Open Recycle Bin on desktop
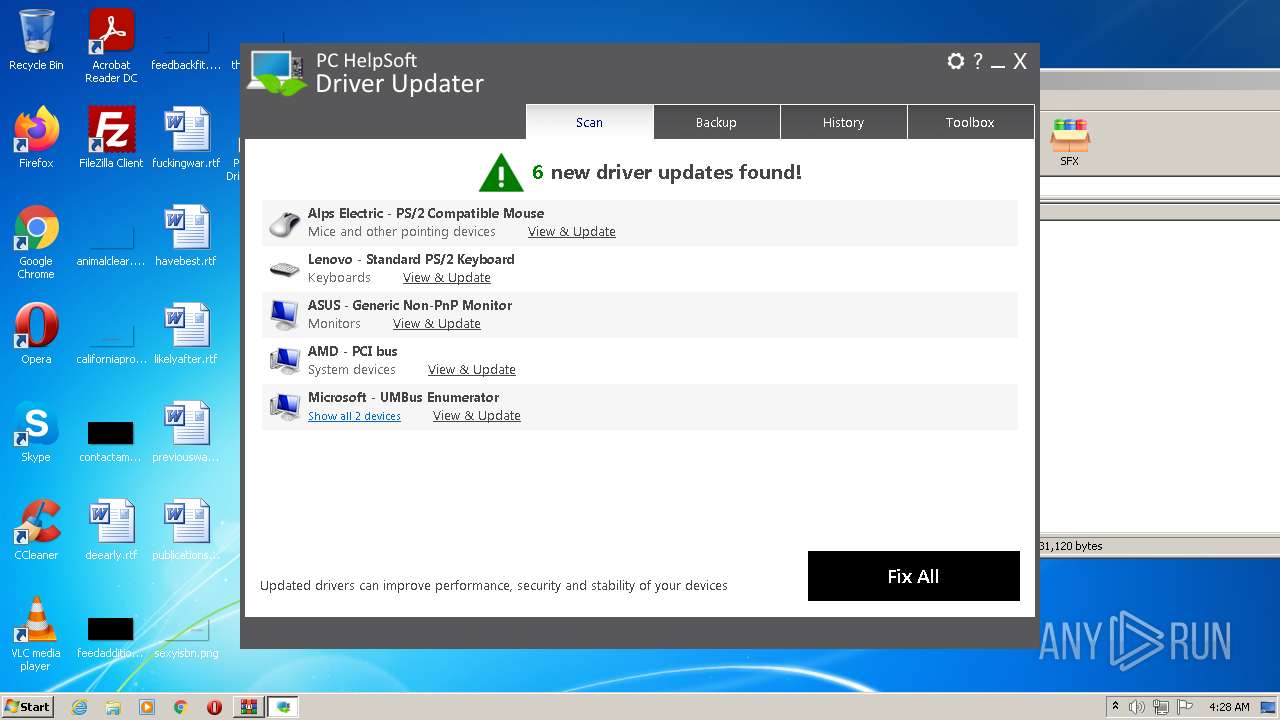The image size is (1280, 720). tap(36, 40)
